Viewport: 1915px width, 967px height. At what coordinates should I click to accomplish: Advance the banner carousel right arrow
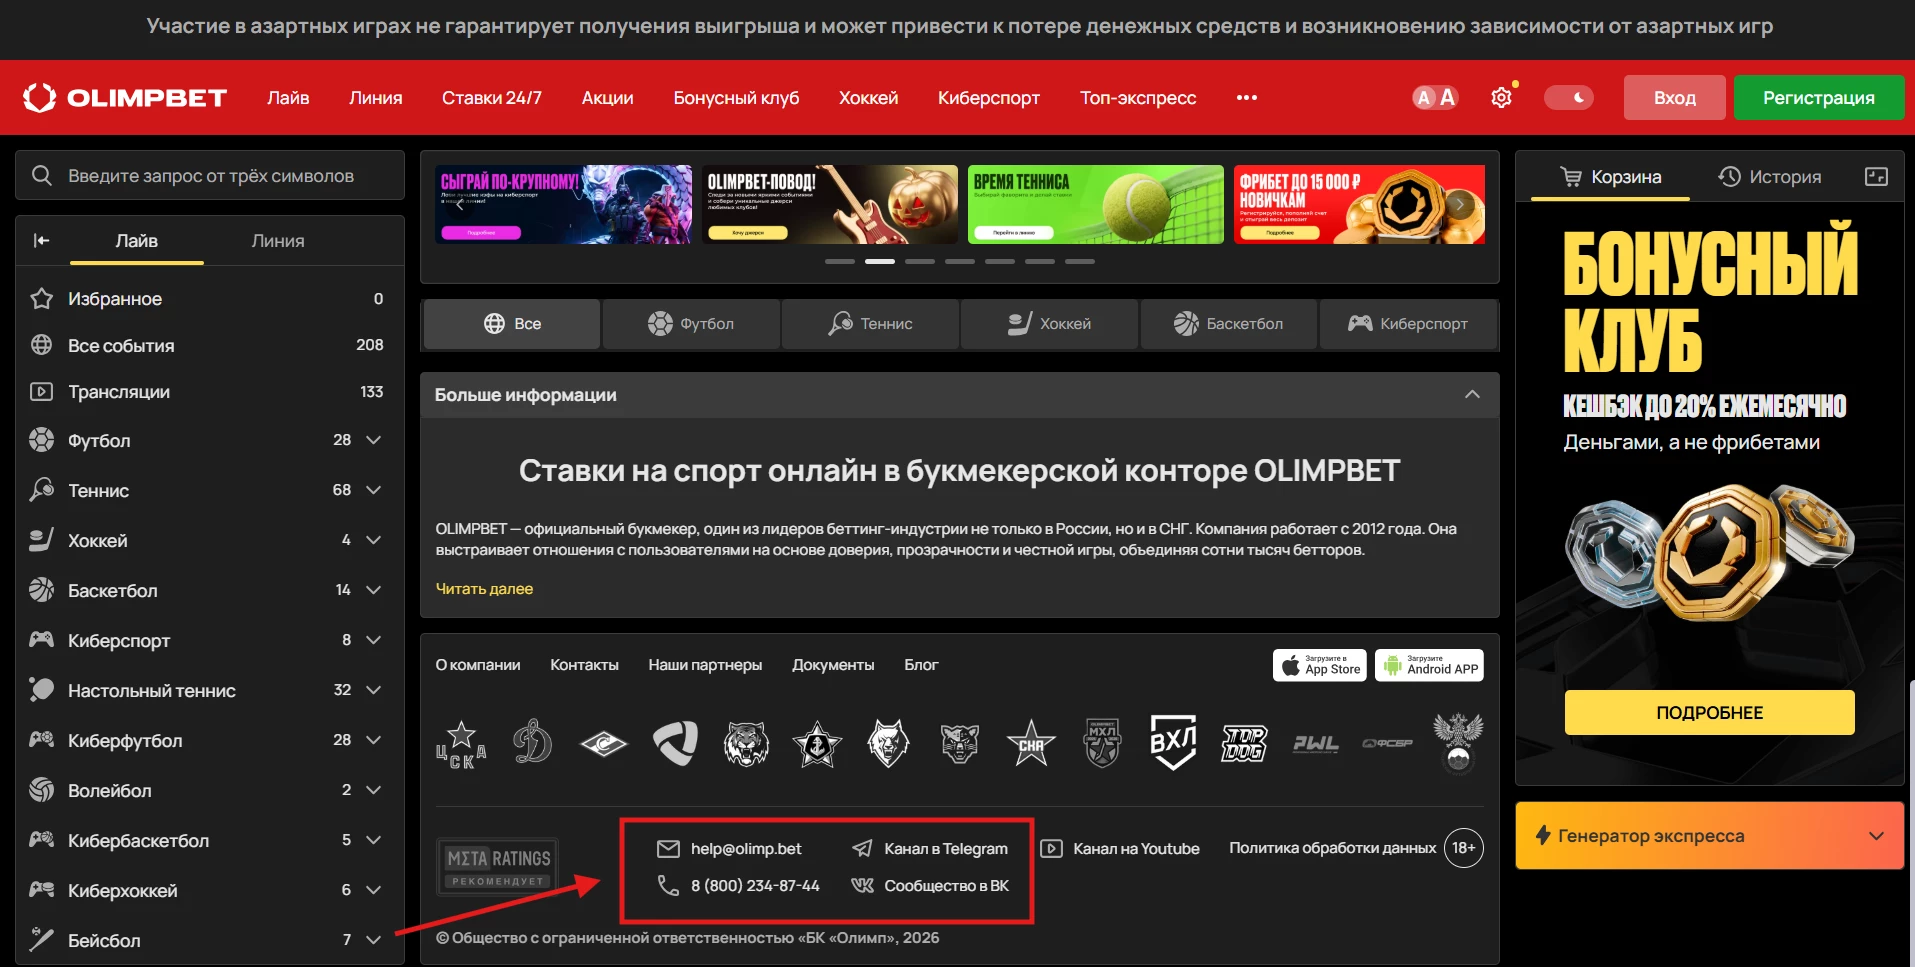(1460, 204)
